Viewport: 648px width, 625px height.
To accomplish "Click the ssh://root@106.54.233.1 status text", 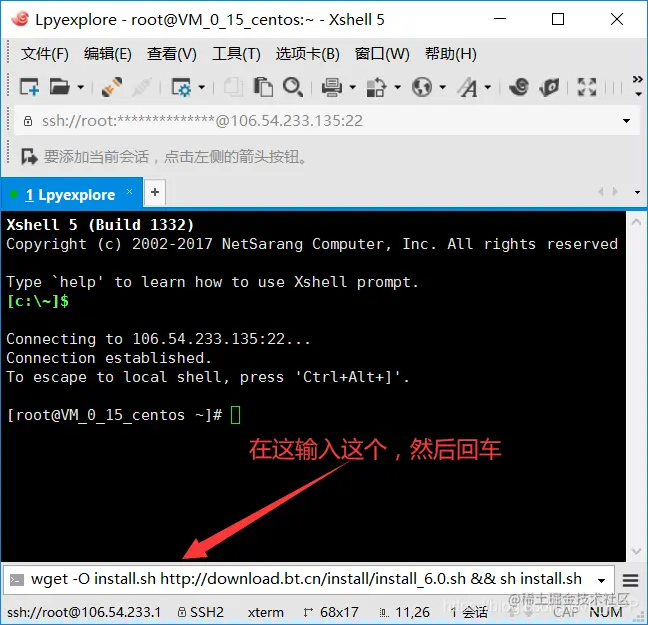I will (x=84, y=612).
